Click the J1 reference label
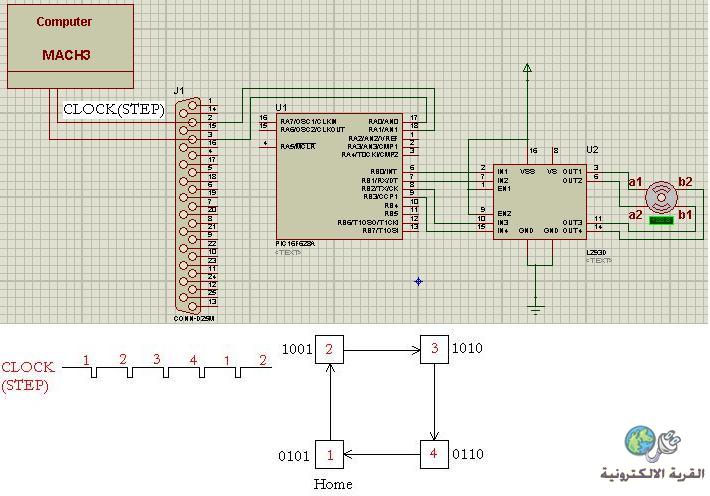710x496 pixels. pyautogui.click(x=179, y=91)
